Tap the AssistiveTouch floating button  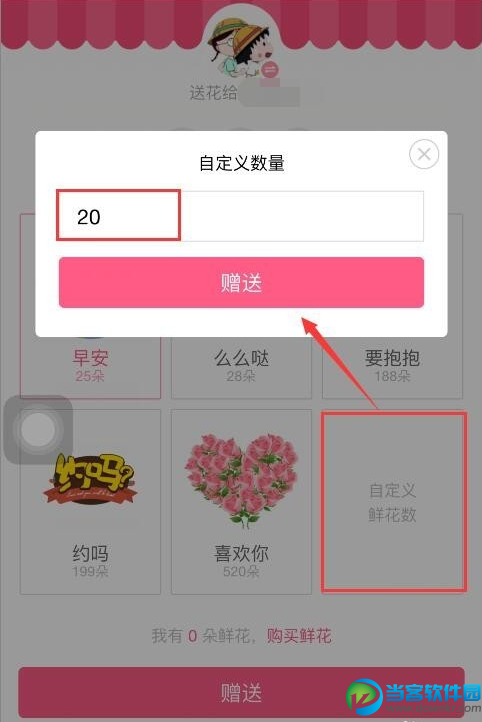(x=38, y=429)
